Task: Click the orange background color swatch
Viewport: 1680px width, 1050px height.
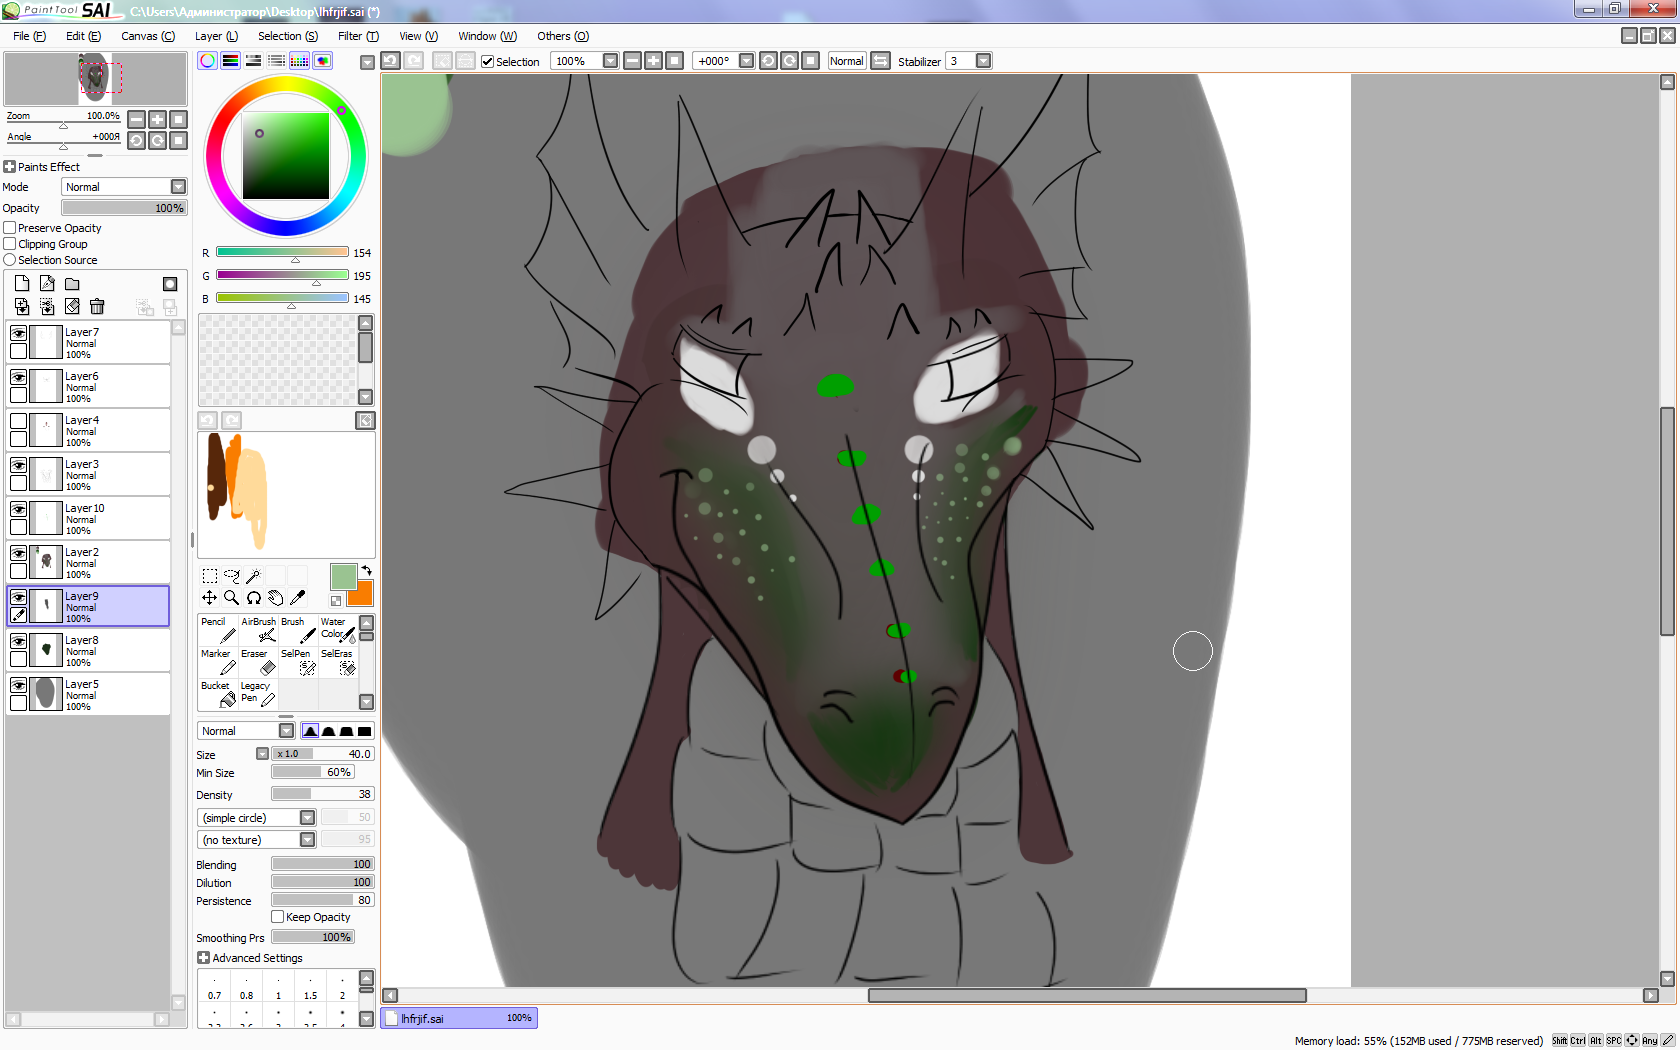Action: (362, 595)
